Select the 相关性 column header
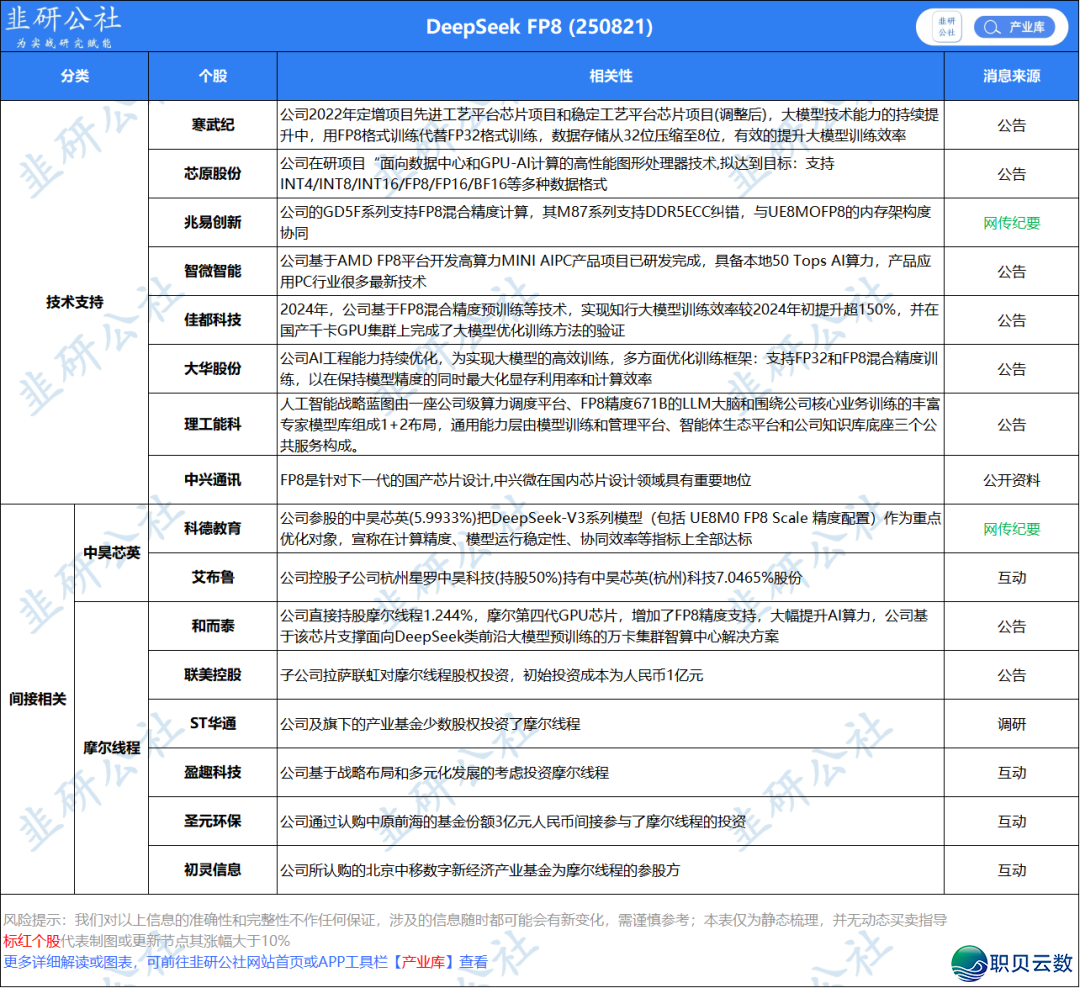 pyautogui.click(x=610, y=76)
